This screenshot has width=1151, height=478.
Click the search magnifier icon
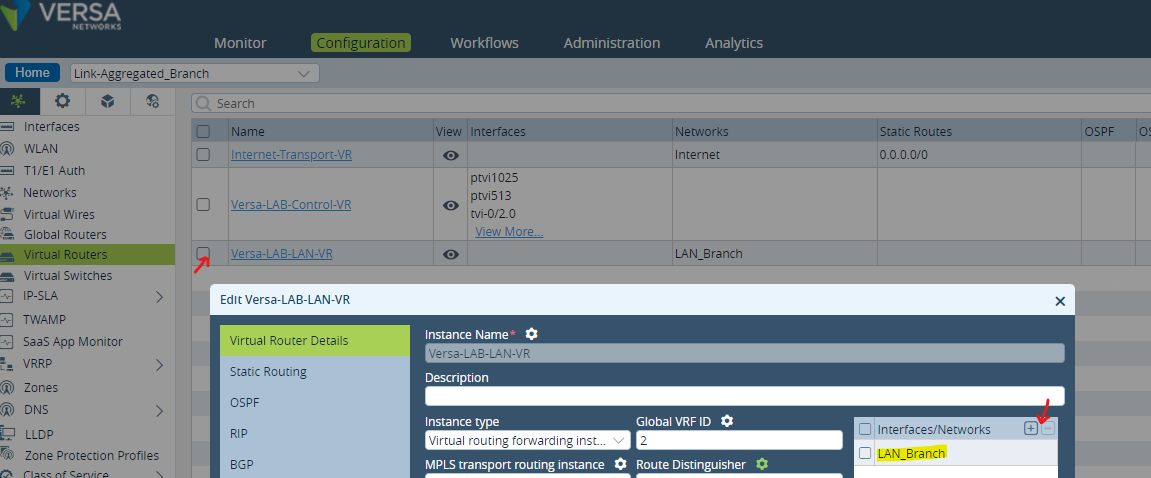click(203, 104)
